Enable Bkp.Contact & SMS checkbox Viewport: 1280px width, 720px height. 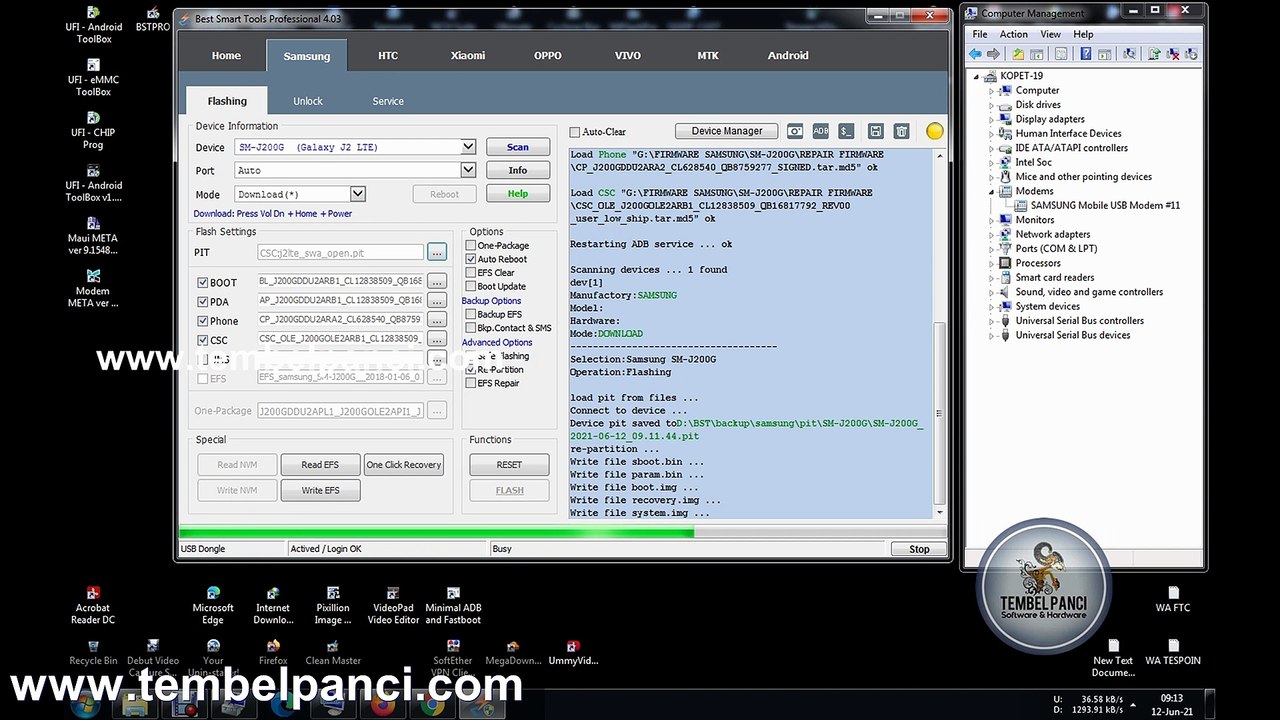click(x=471, y=328)
